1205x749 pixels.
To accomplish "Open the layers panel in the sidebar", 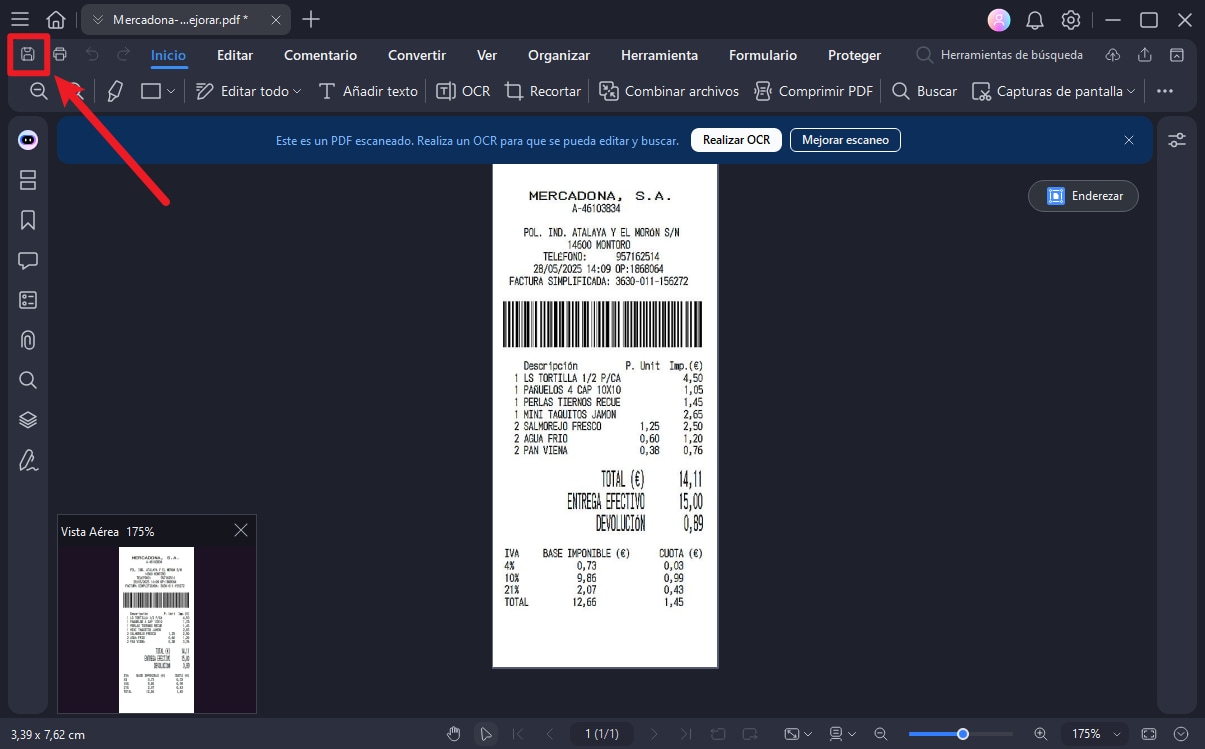I will point(28,420).
